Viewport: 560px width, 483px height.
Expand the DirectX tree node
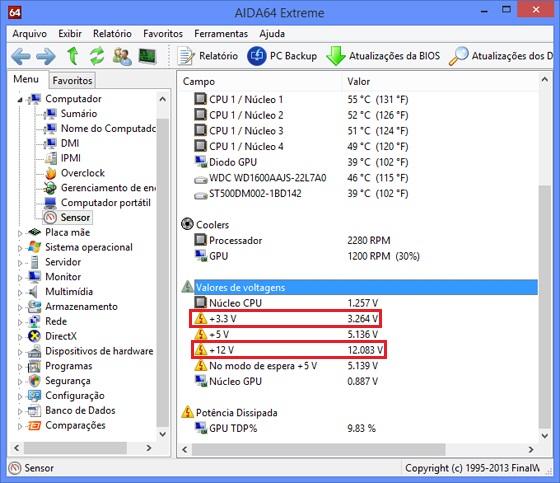20,337
